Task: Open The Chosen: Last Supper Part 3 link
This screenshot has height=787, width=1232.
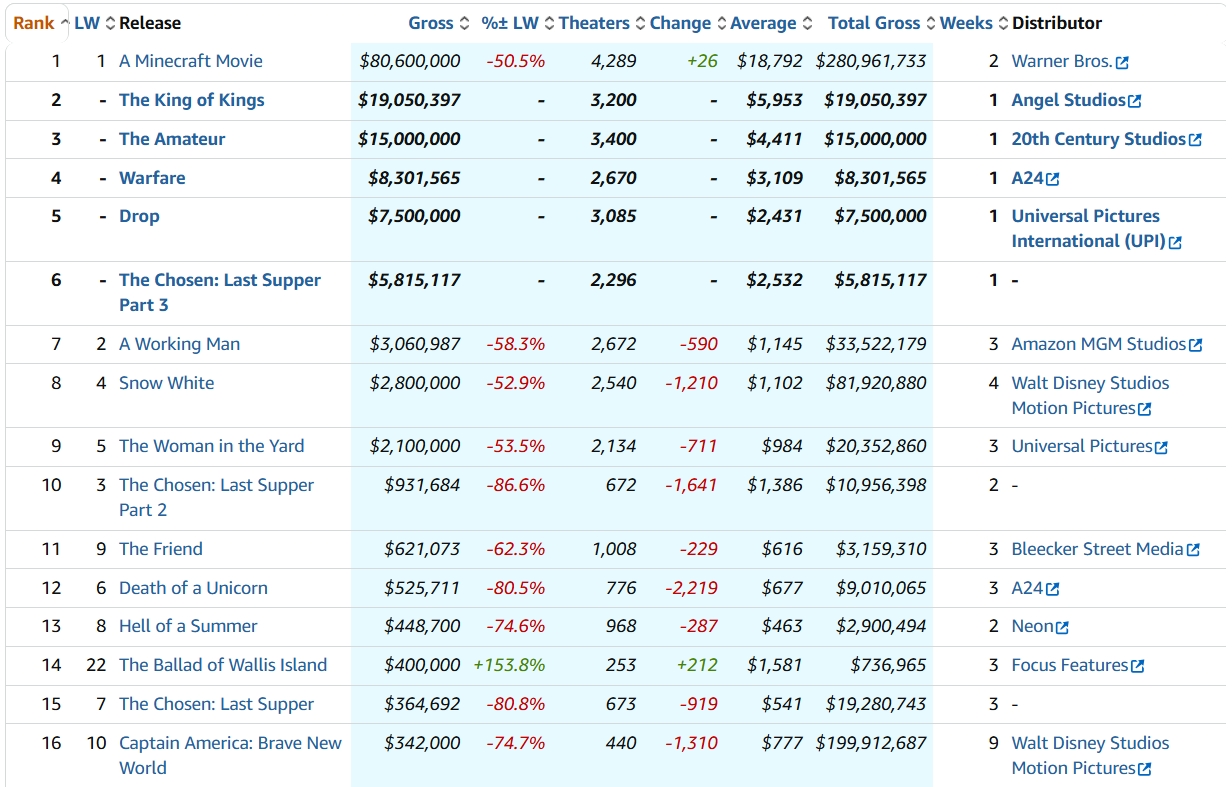Action: [220, 293]
